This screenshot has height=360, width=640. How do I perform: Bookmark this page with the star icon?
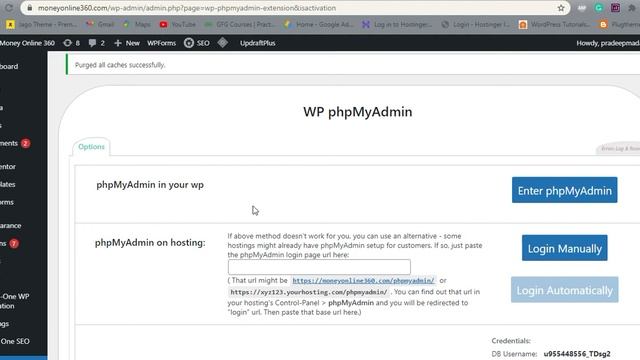tap(561, 8)
